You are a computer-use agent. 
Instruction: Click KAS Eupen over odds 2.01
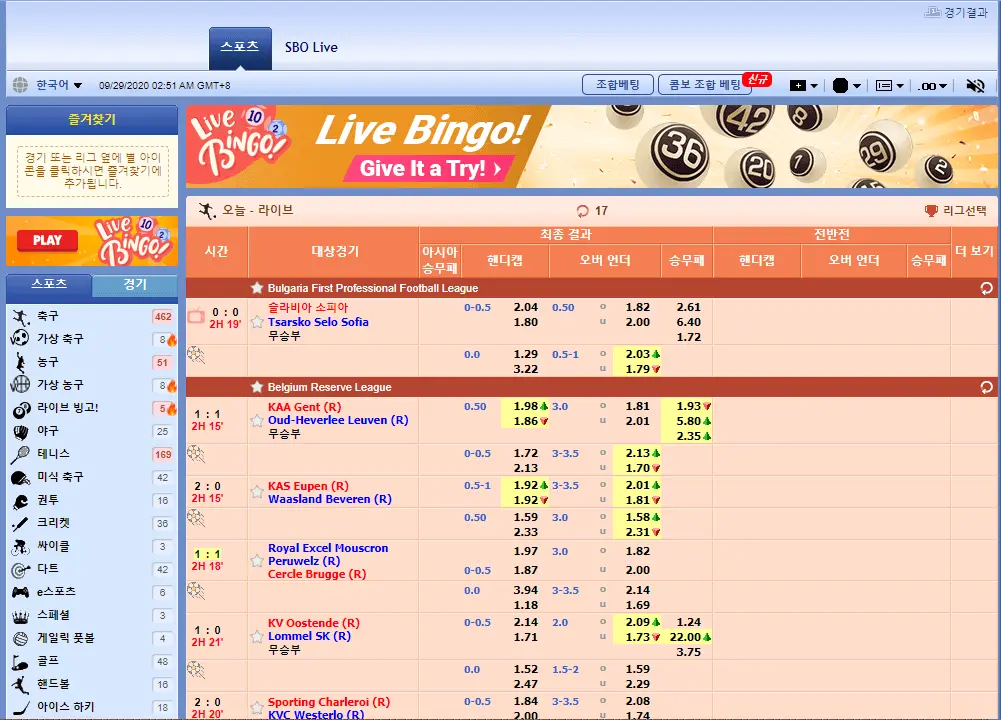pos(637,485)
